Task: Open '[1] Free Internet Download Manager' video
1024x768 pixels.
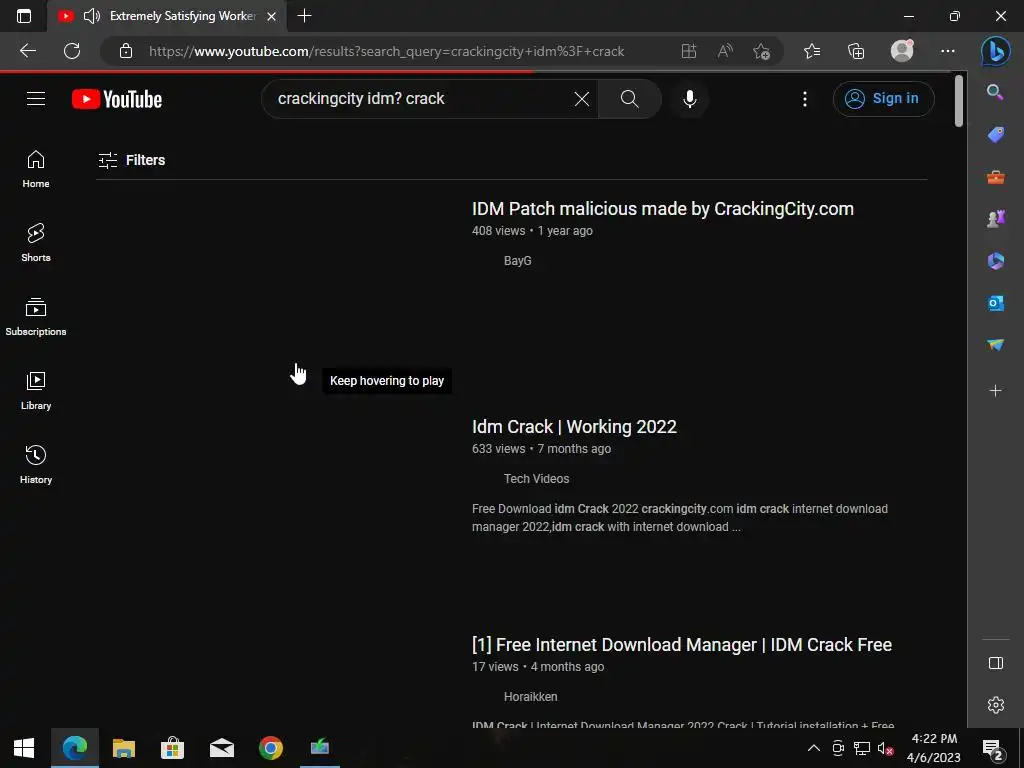Action: (x=681, y=645)
